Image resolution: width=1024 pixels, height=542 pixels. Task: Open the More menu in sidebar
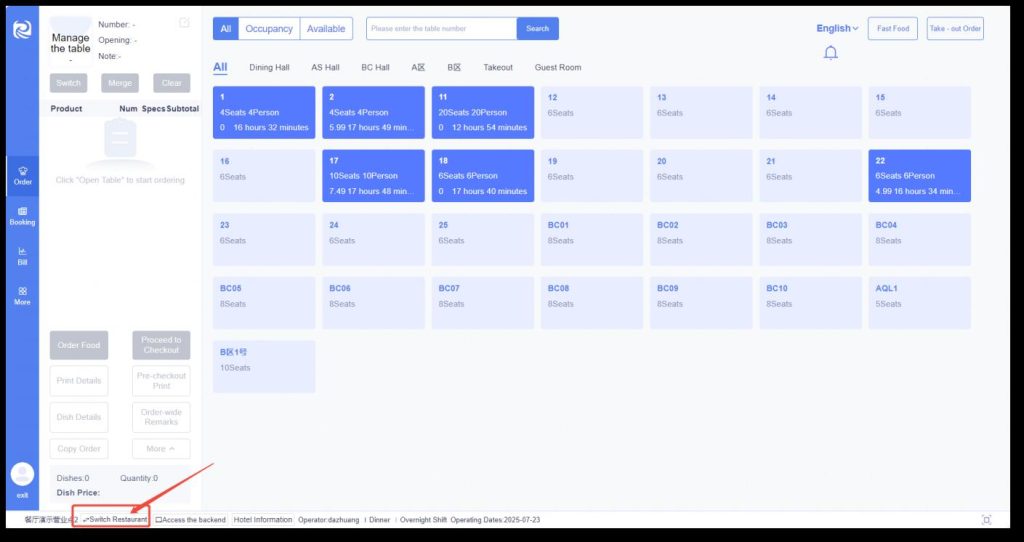22,296
